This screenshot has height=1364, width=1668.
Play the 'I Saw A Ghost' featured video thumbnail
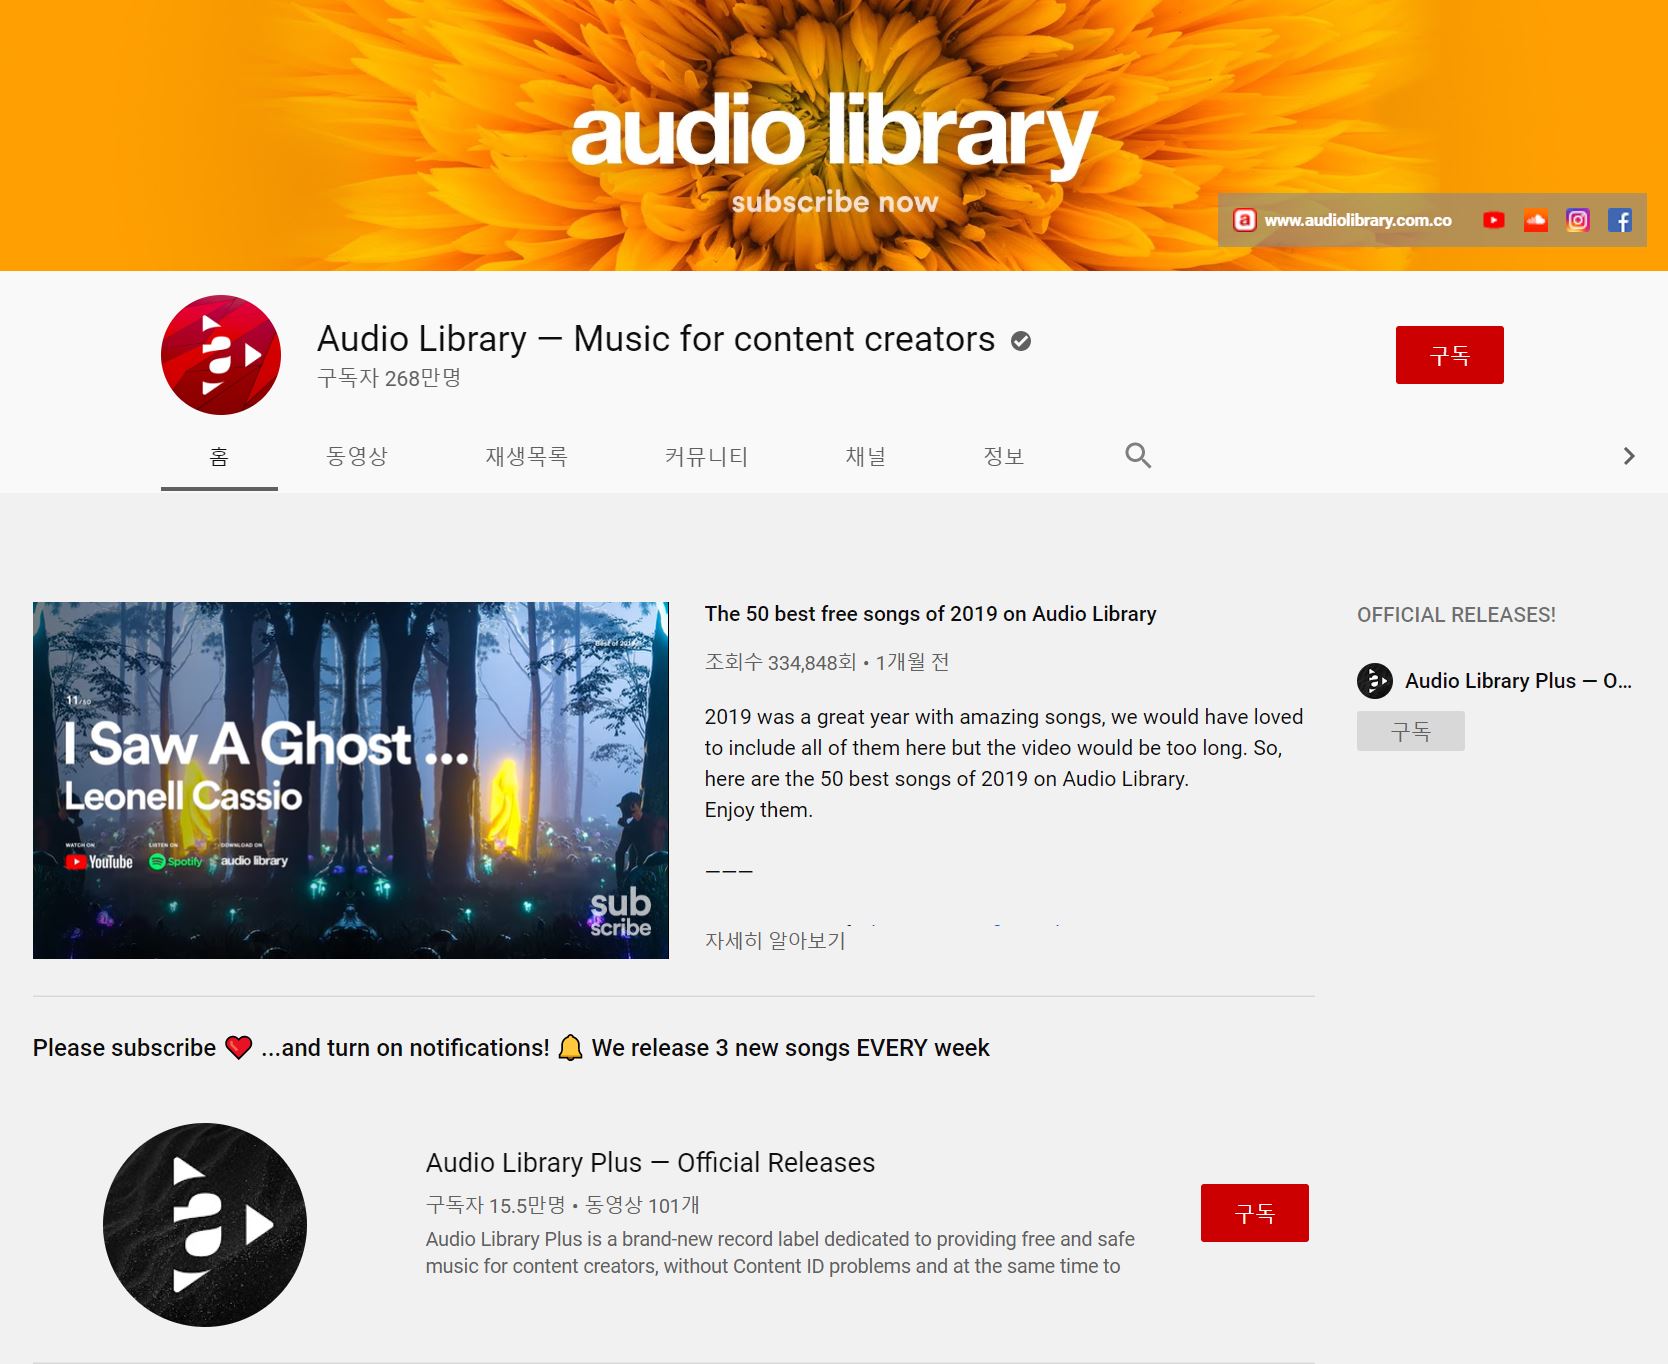pyautogui.click(x=351, y=780)
